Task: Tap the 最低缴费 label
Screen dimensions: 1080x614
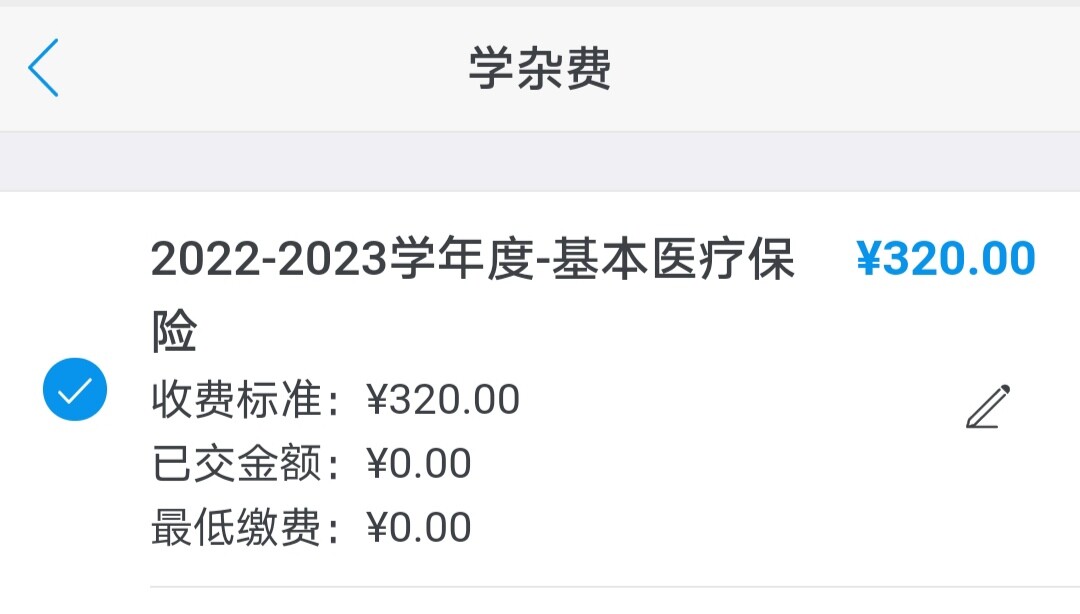Action: pyautogui.click(x=236, y=528)
